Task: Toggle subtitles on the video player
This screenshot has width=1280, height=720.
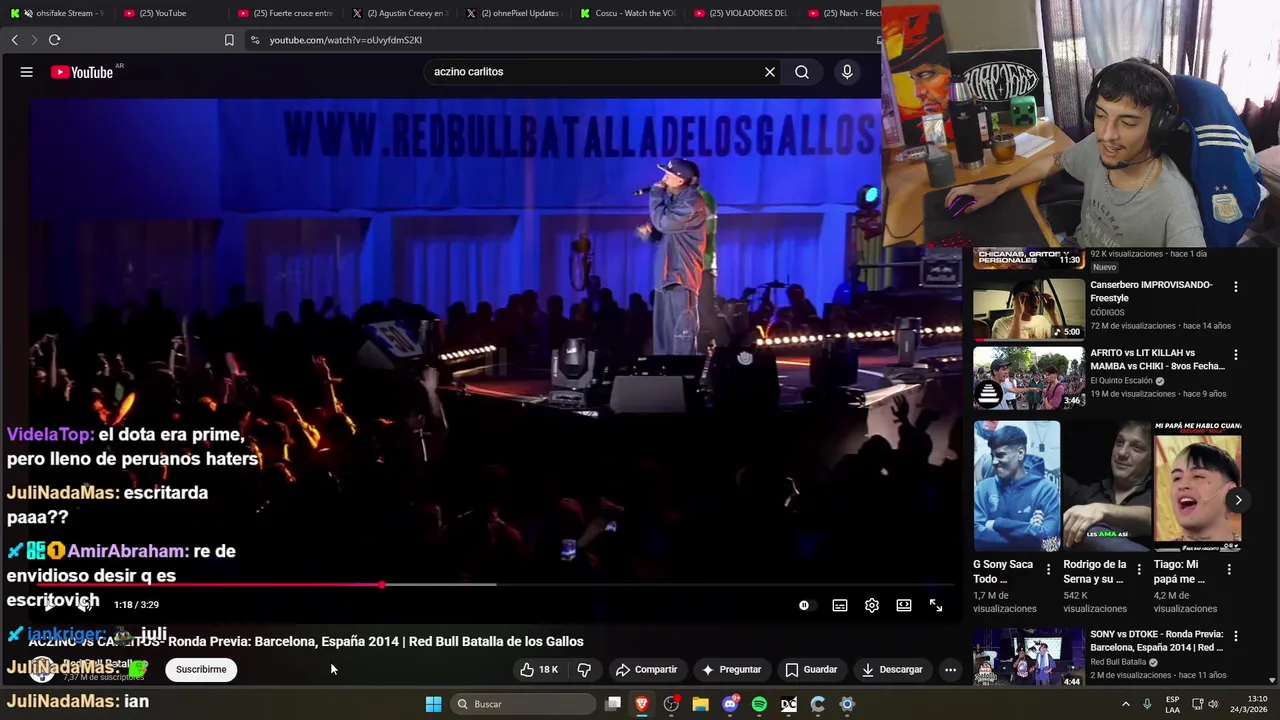Action: click(840, 605)
